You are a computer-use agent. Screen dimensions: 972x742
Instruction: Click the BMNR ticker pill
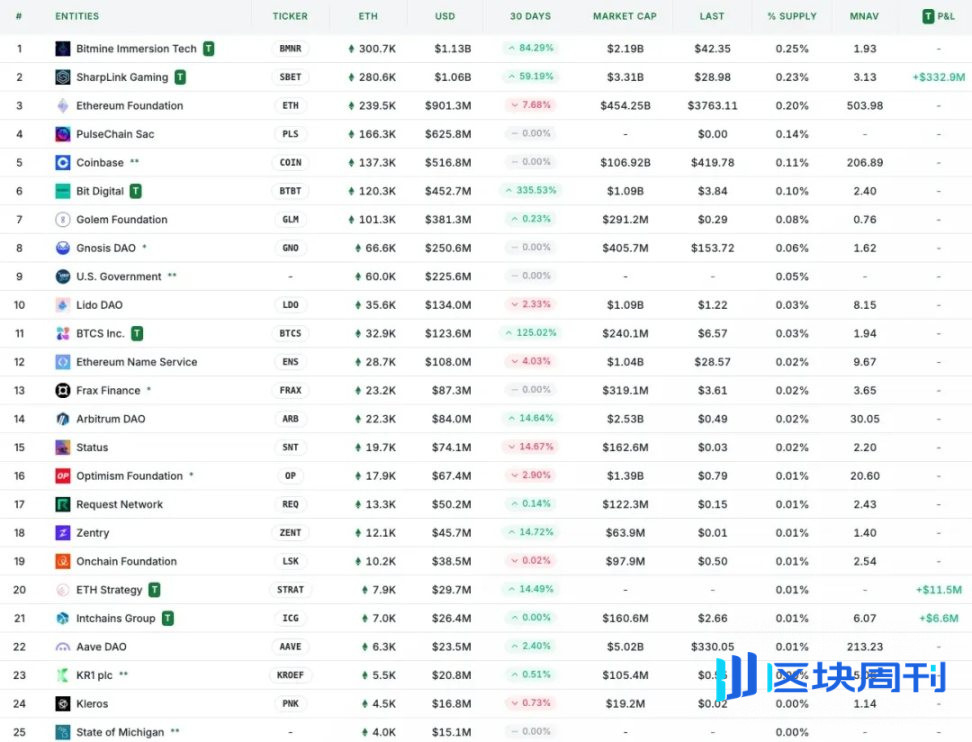tap(290, 48)
